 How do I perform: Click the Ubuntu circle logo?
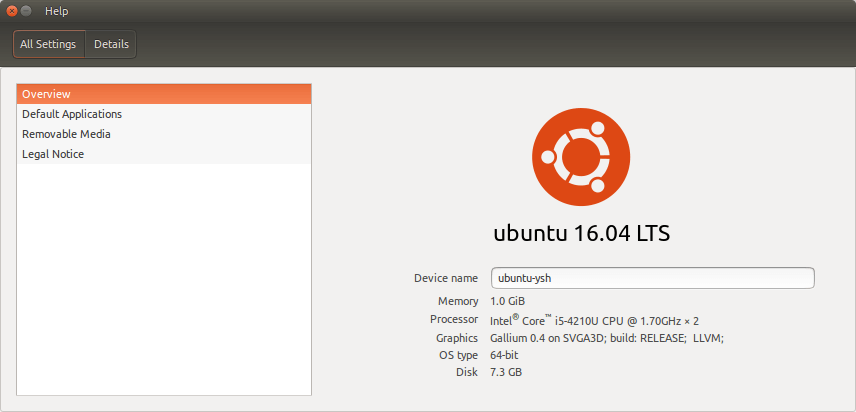581,157
